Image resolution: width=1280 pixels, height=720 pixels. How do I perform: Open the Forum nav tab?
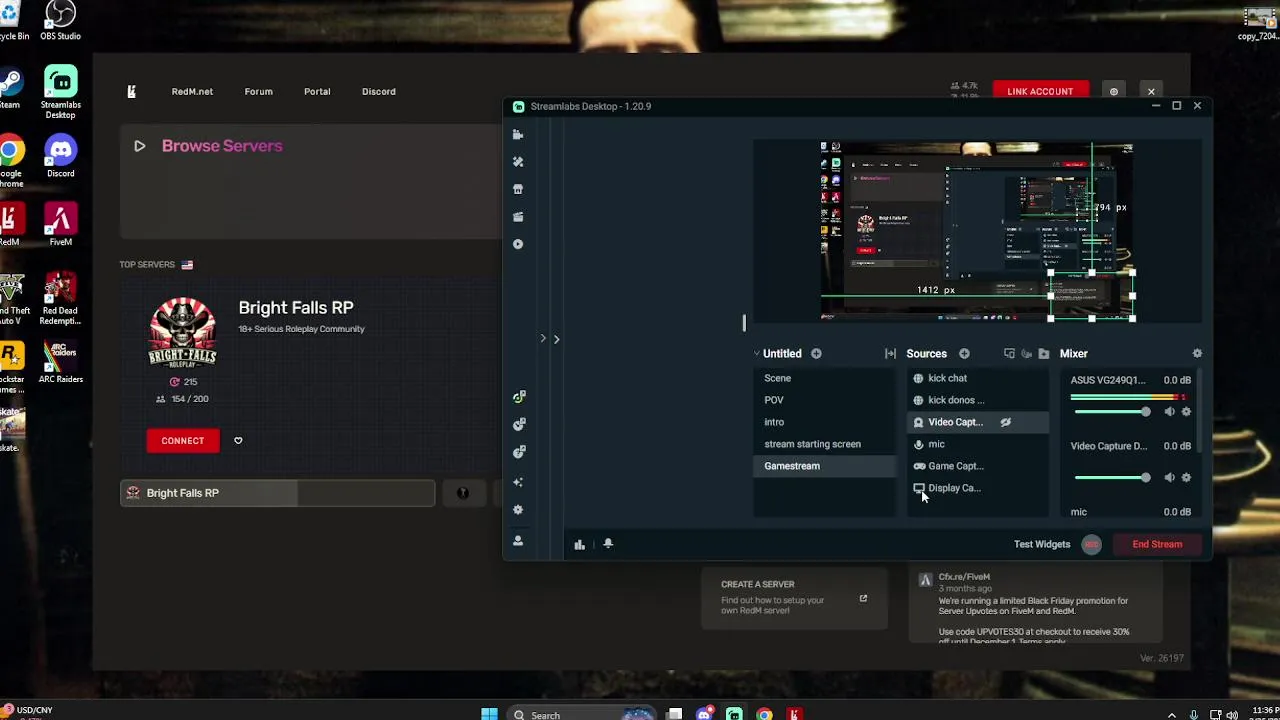(x=258, y=91)
